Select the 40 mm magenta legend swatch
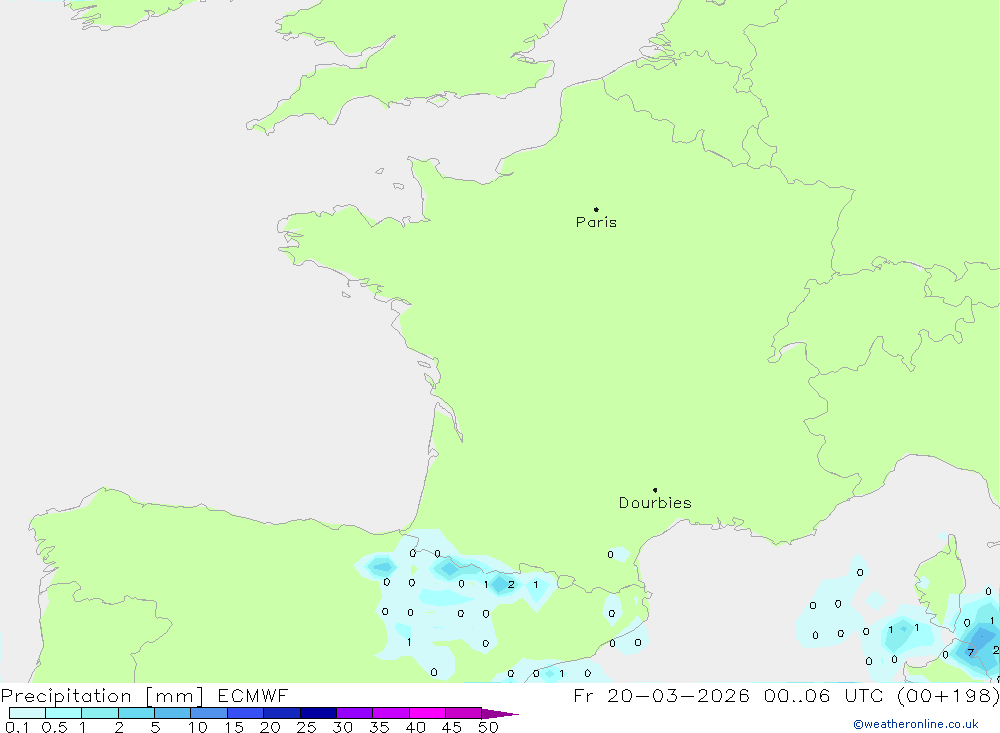1000x733 pixels. (x=427, y=713)
